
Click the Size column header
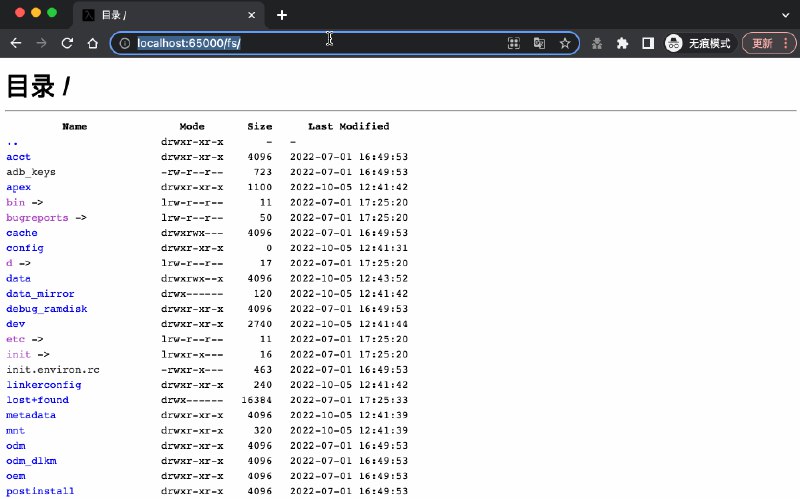[260, 127]
